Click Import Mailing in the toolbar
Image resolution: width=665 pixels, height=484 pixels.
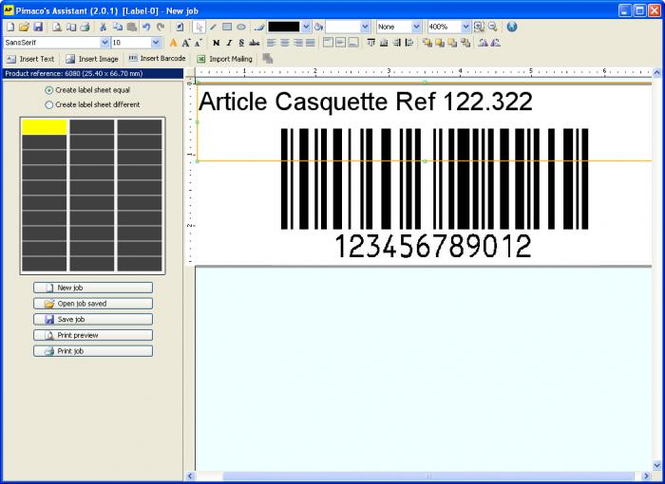point(224,59)
